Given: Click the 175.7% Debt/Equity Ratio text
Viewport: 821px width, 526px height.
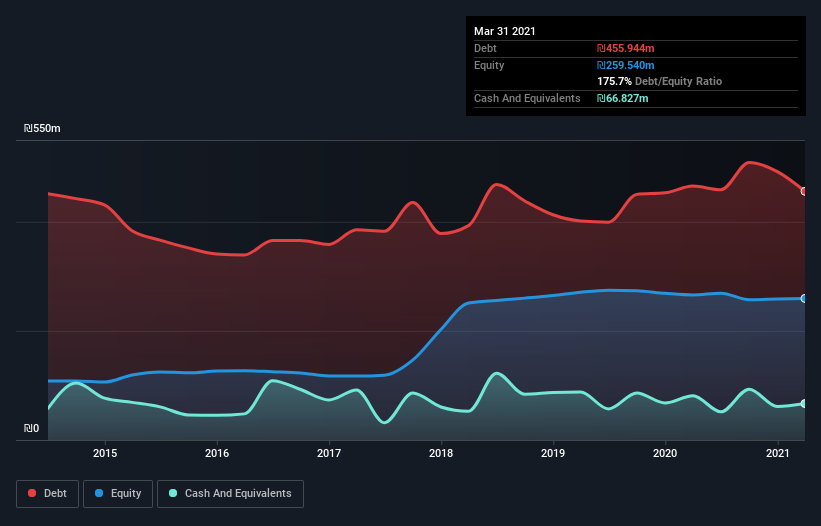Looking at the screenshot, I should [659, 82].
